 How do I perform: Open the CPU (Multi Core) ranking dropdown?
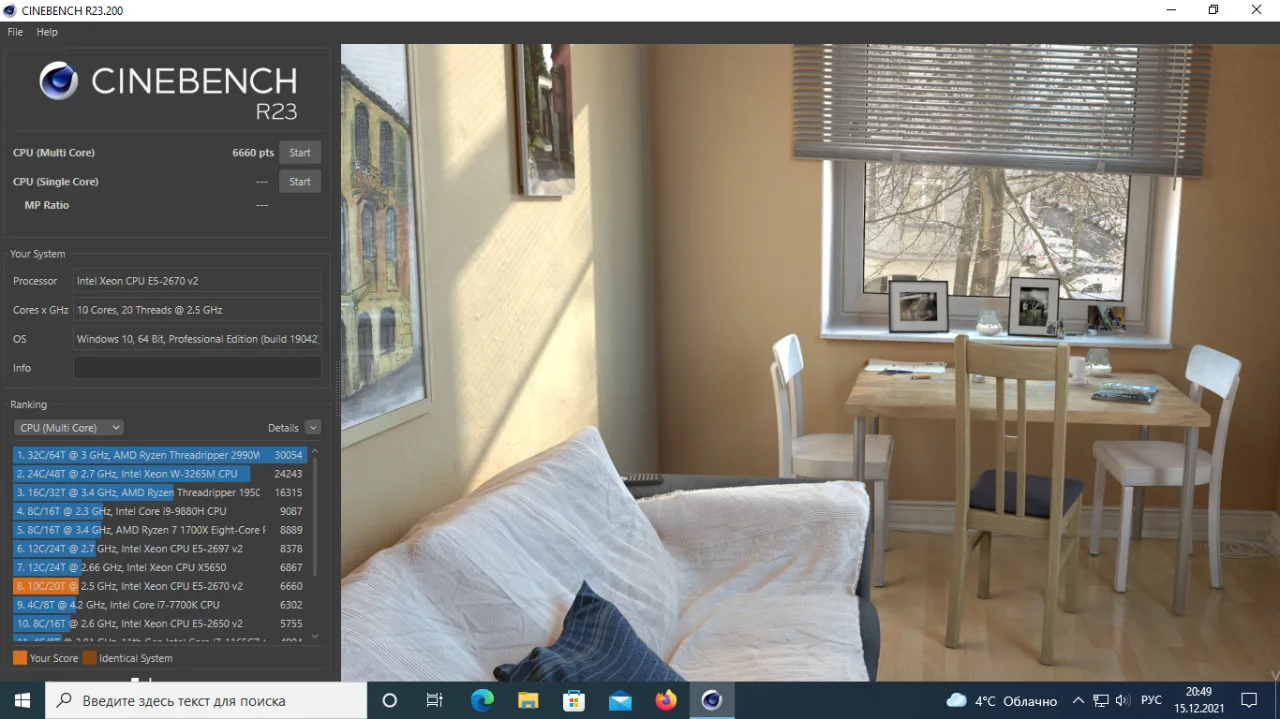click(69, 428)
